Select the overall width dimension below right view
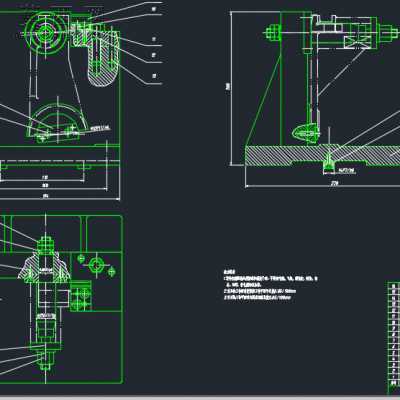 (x=323, y=185)
